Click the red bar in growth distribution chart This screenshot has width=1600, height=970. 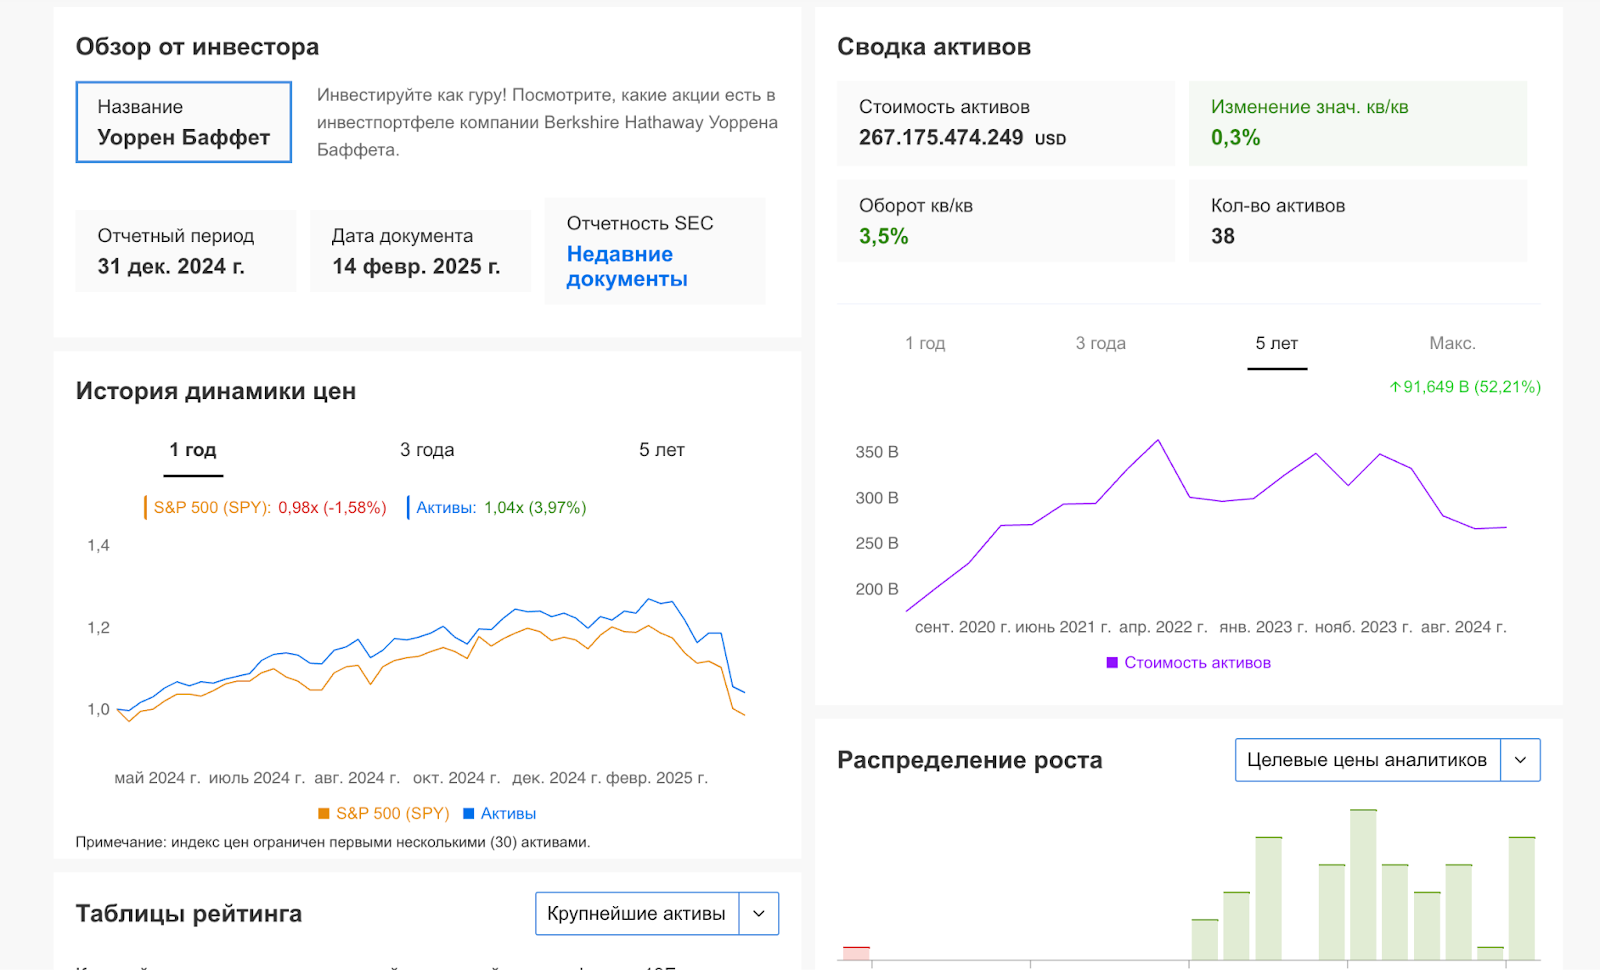coord(856,953)
